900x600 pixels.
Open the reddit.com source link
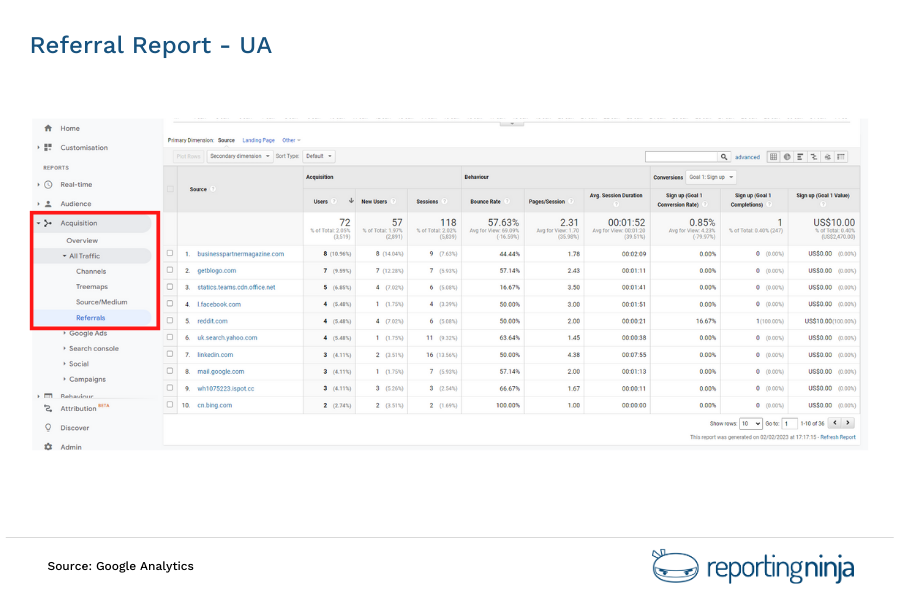212,321
